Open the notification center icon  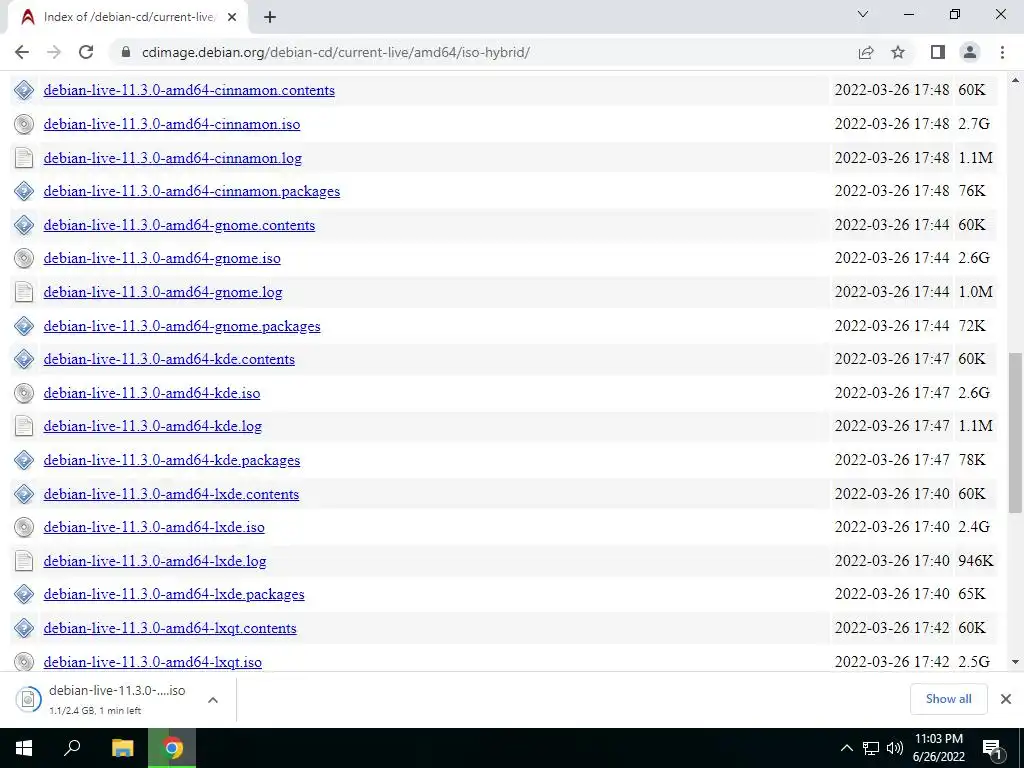[992, 748]
